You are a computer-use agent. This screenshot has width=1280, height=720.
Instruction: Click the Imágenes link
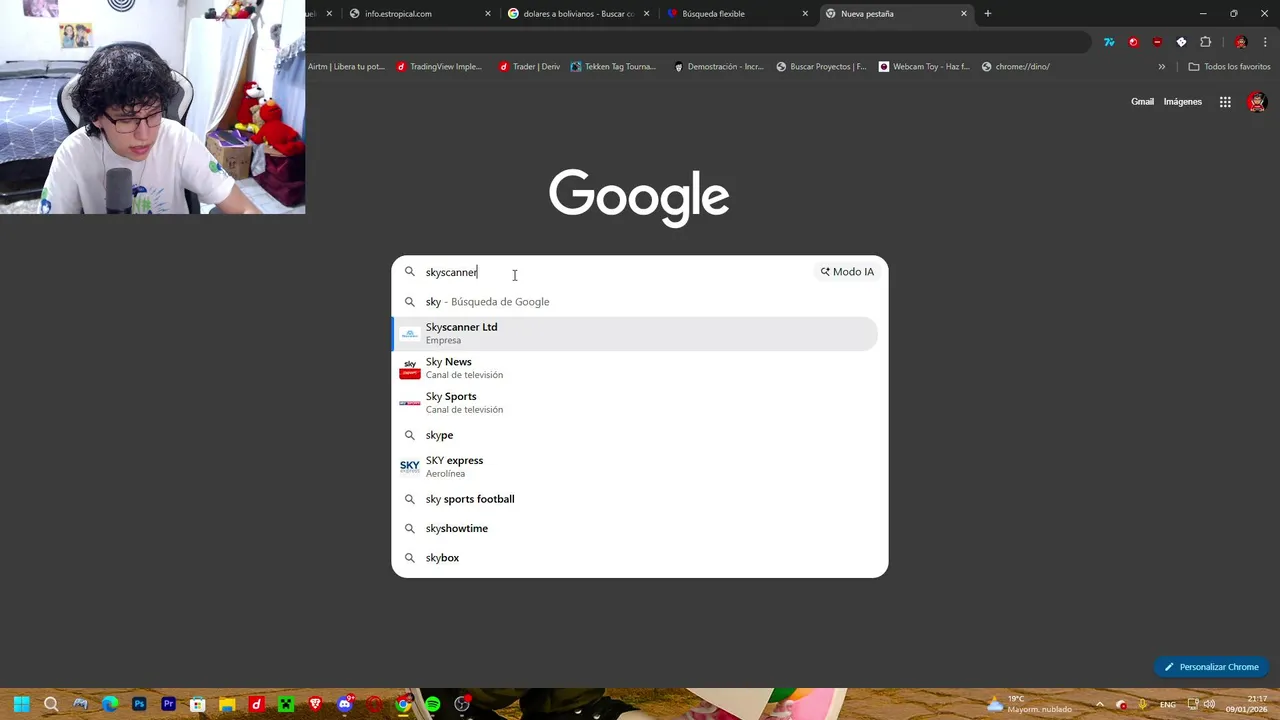coord(1183,102)
